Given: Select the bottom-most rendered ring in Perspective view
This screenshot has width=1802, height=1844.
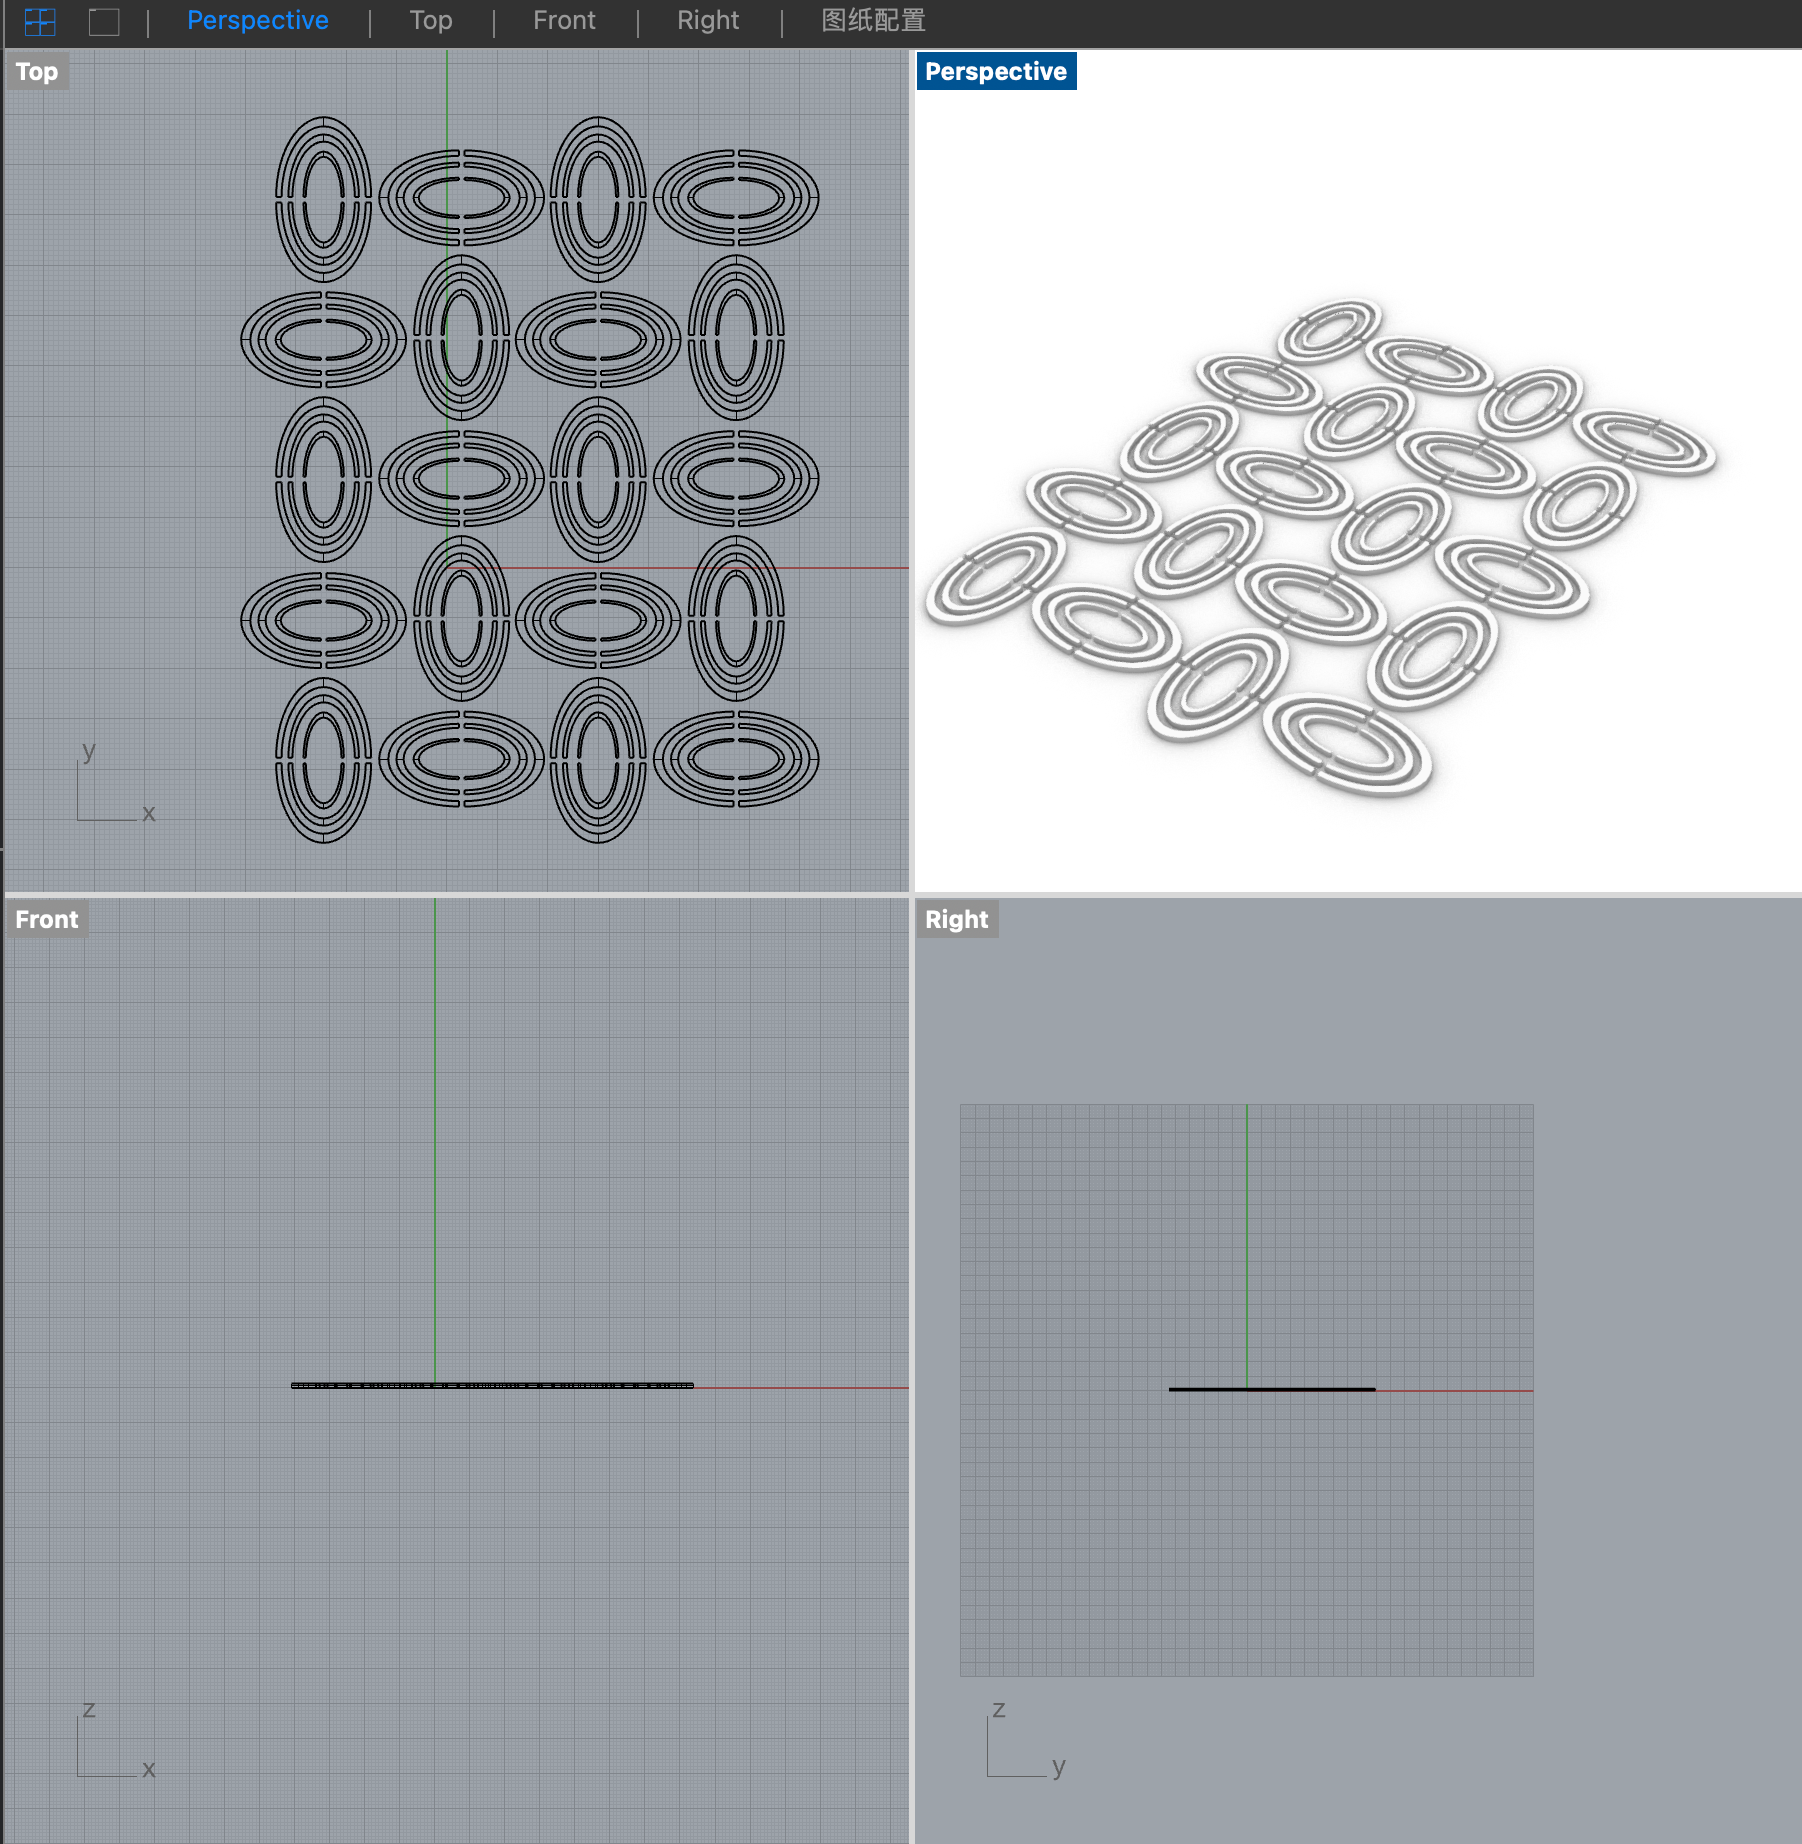Looking at the screenshot, I should pos(1346,747).
